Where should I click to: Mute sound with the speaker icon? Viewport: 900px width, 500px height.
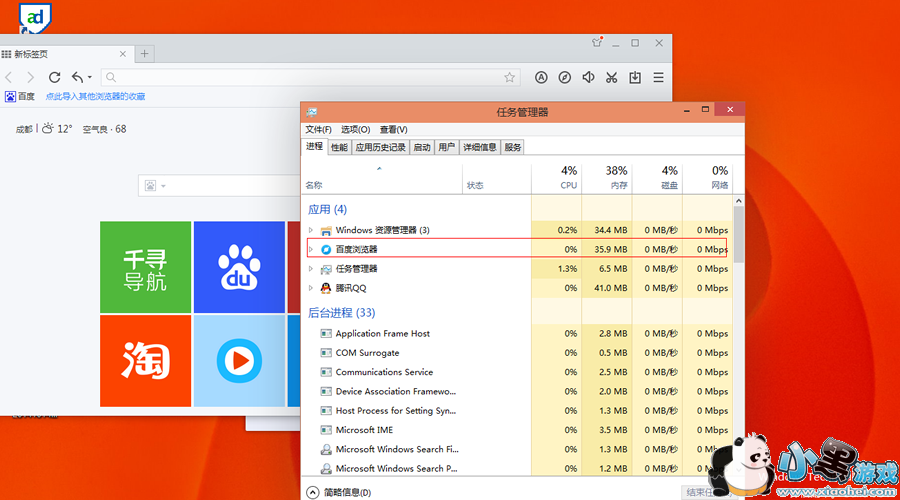tap(588, 77)
